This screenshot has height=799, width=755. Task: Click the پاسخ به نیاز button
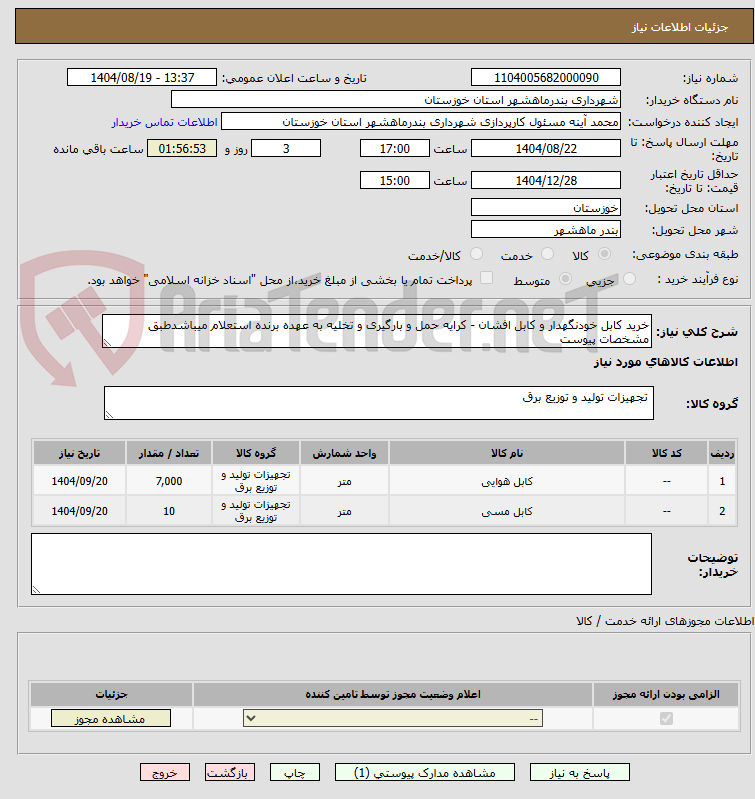(579, 772)
